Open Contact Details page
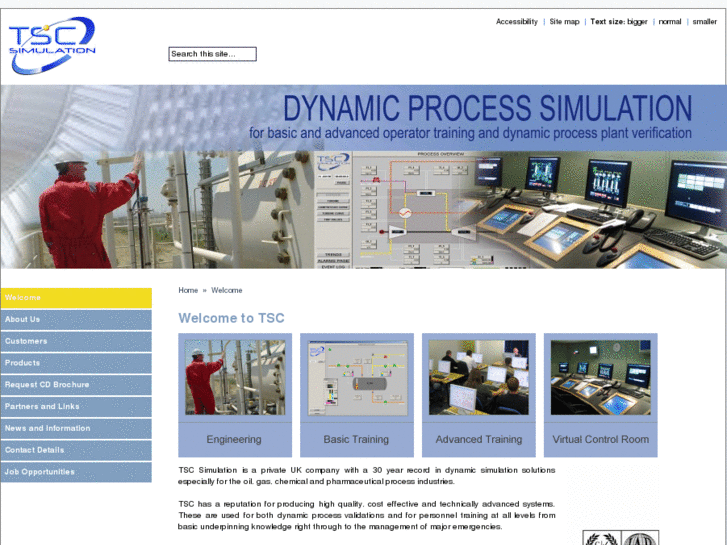This screenshot has height=545, width=727. click(x=76, y=450)
